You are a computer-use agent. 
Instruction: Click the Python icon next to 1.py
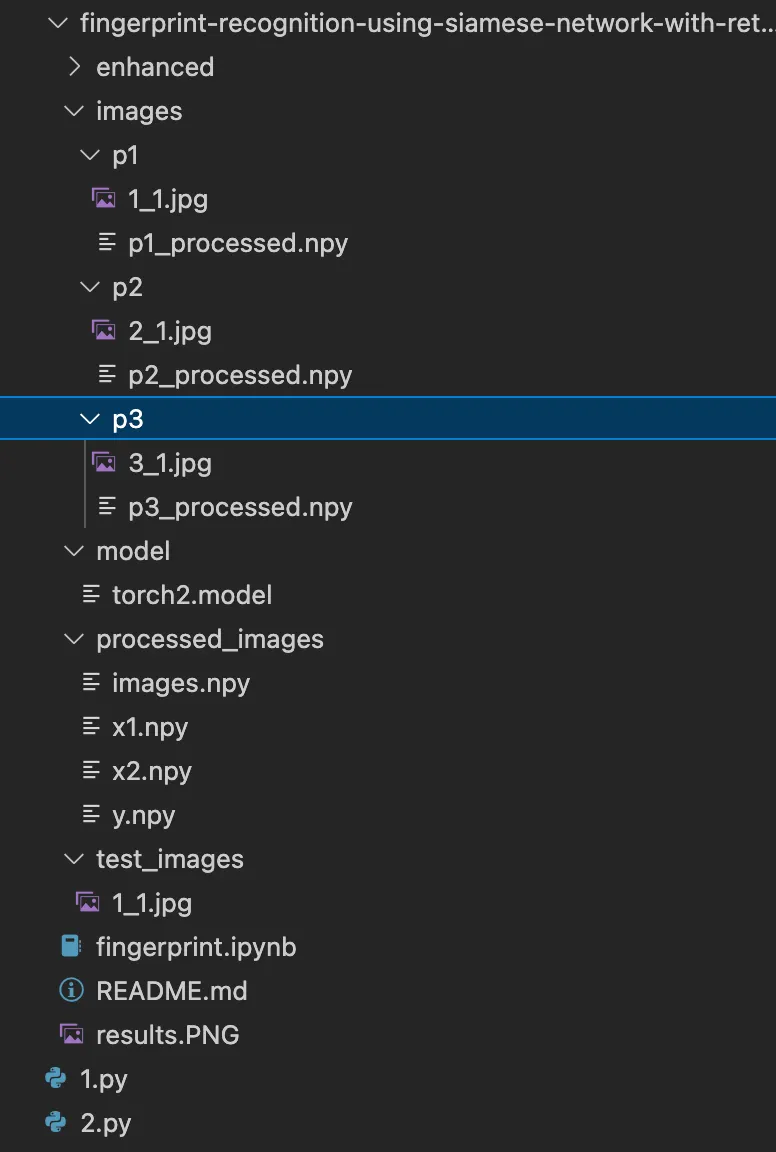(x=55, y=1078)
